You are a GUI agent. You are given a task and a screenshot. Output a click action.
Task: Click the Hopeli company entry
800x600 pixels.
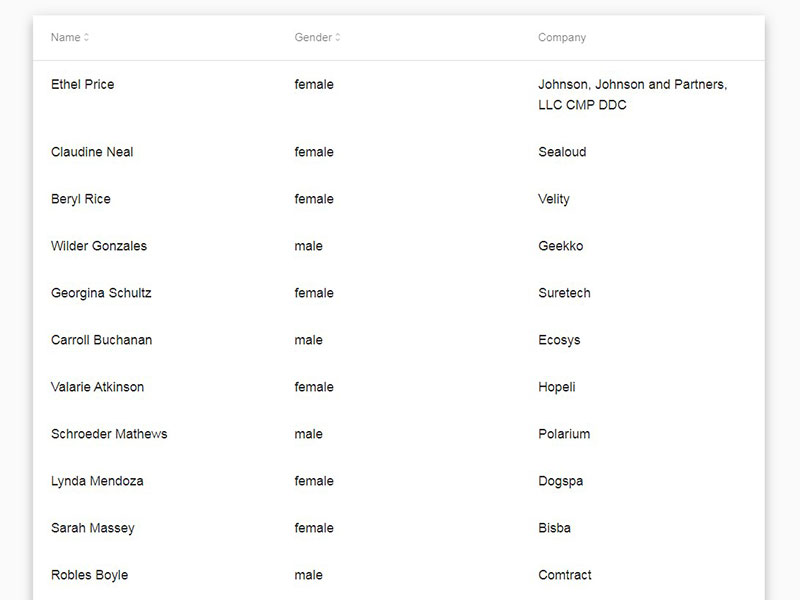pyautogui.click(x=556, y=387)
